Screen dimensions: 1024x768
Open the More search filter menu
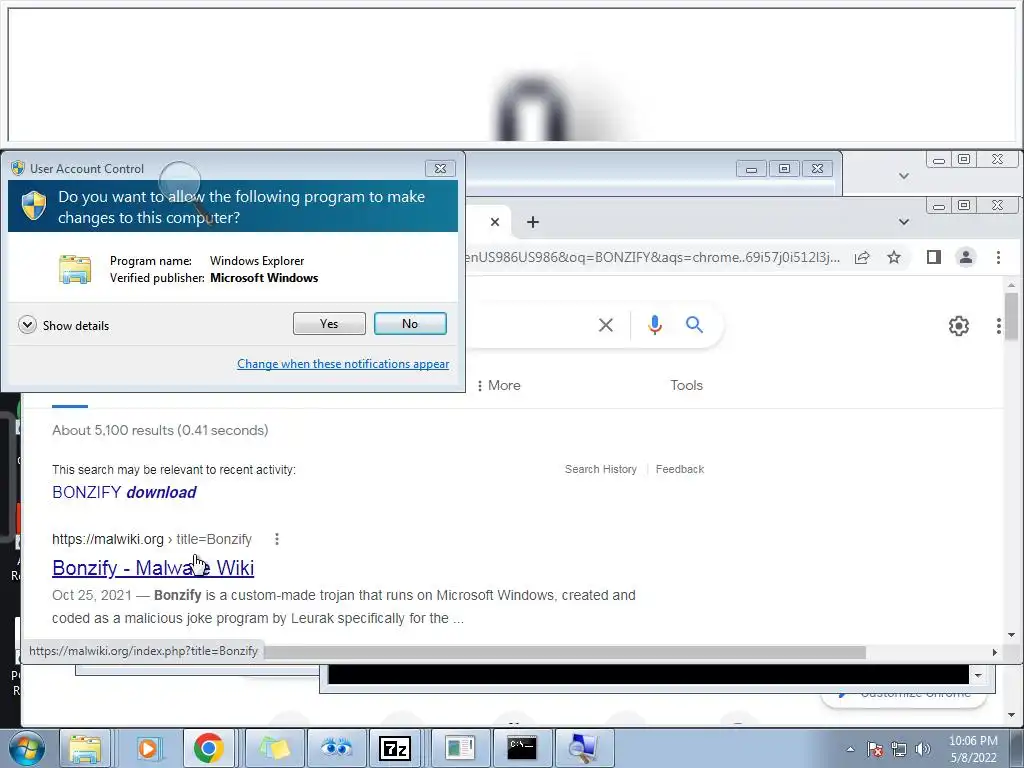tap(499, 385)
